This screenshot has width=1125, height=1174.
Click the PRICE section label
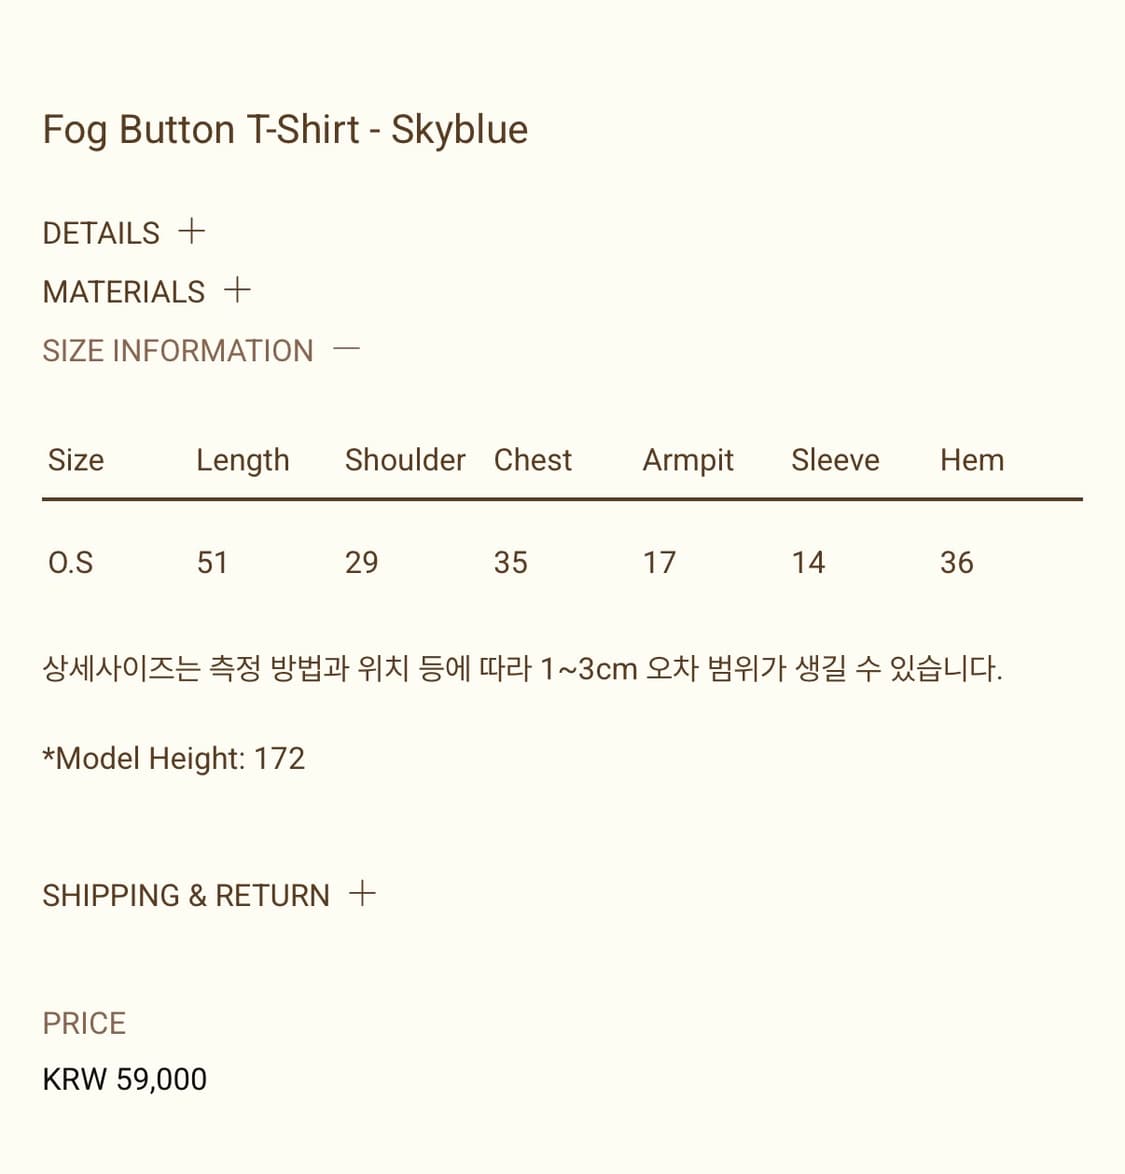[x=83, y=1023]
